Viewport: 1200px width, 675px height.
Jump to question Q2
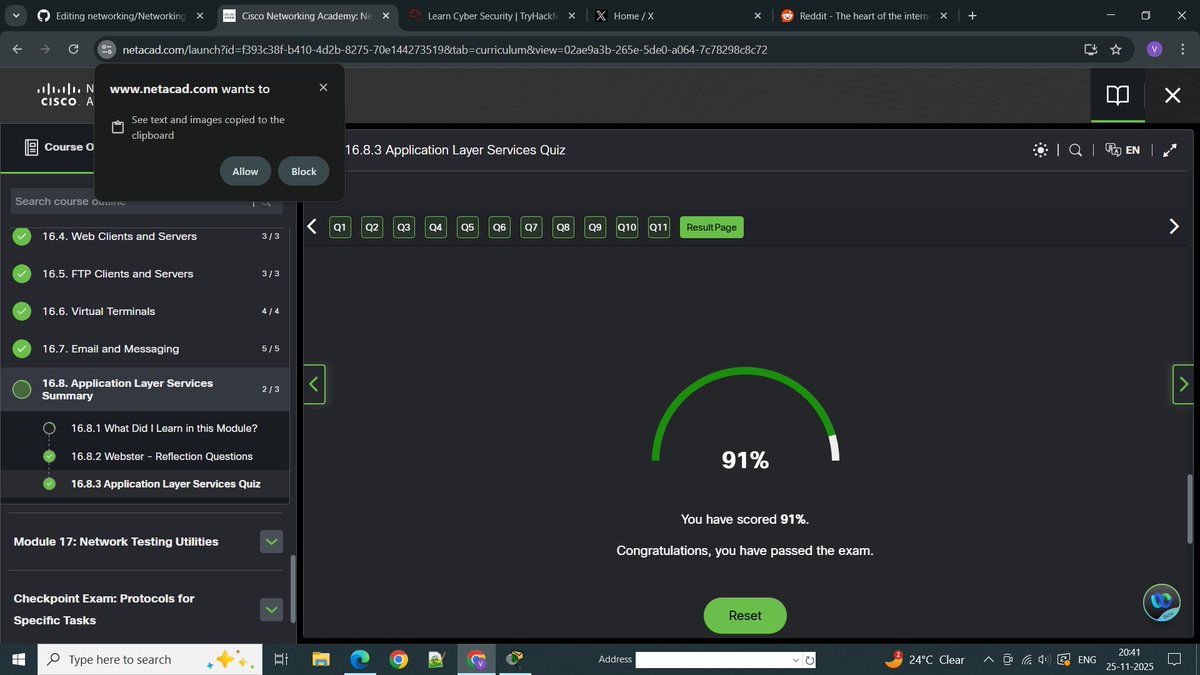(372, 227)
